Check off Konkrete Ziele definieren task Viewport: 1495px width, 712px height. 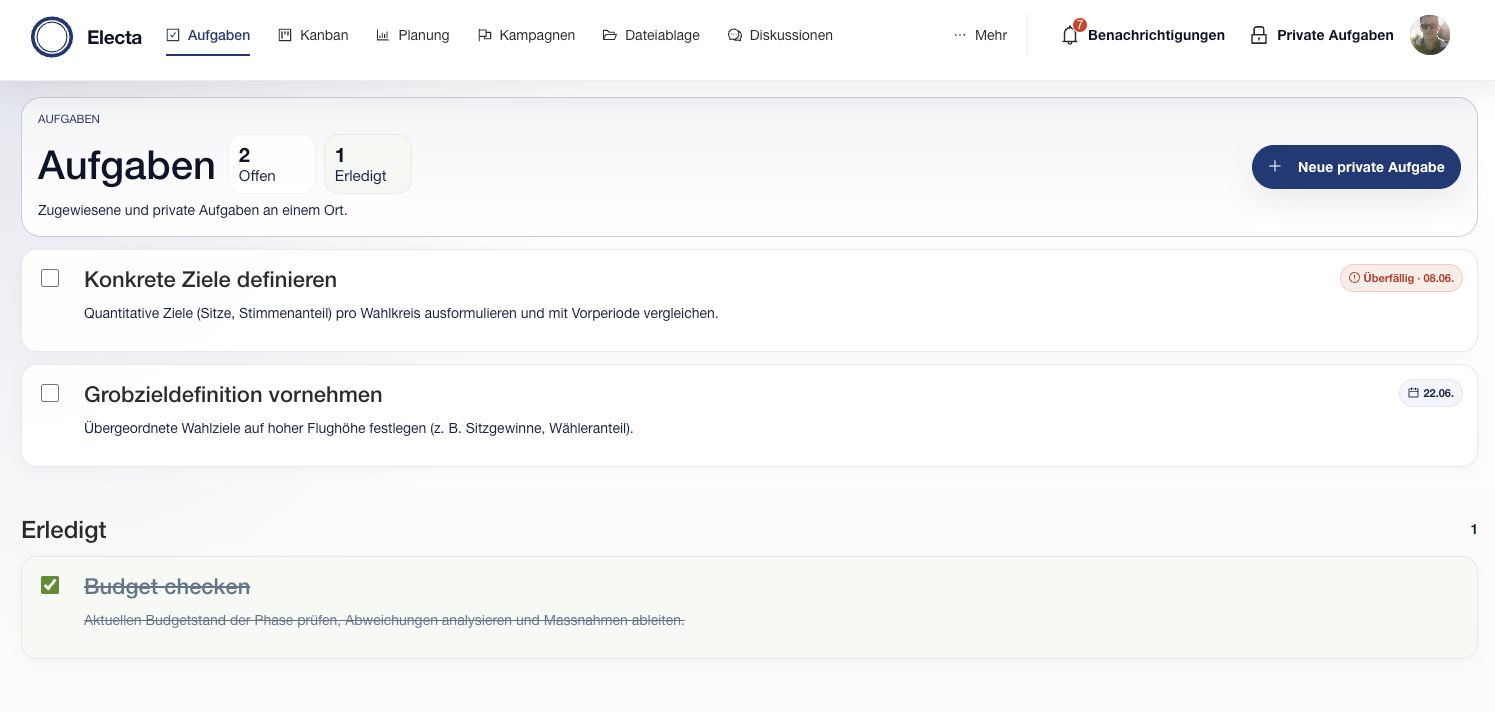tap(50, 278)
